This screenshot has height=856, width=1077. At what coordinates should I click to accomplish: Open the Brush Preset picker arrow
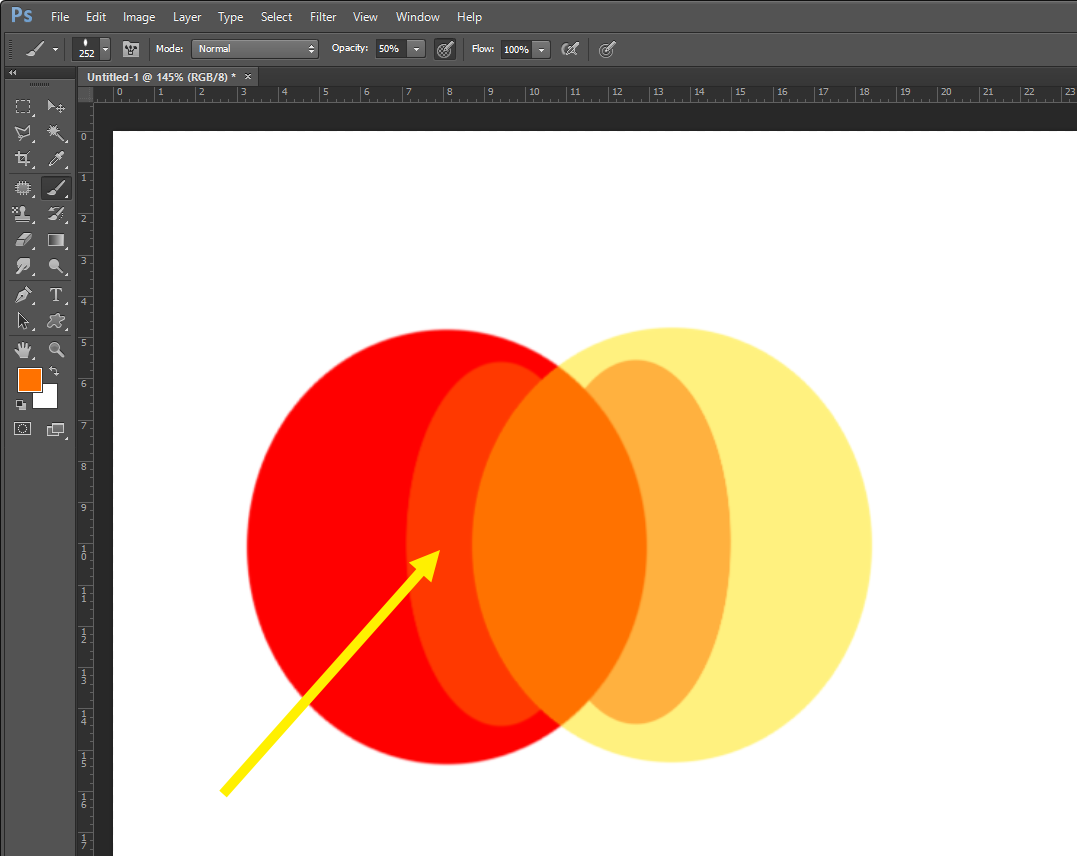(x=105, y=49)
